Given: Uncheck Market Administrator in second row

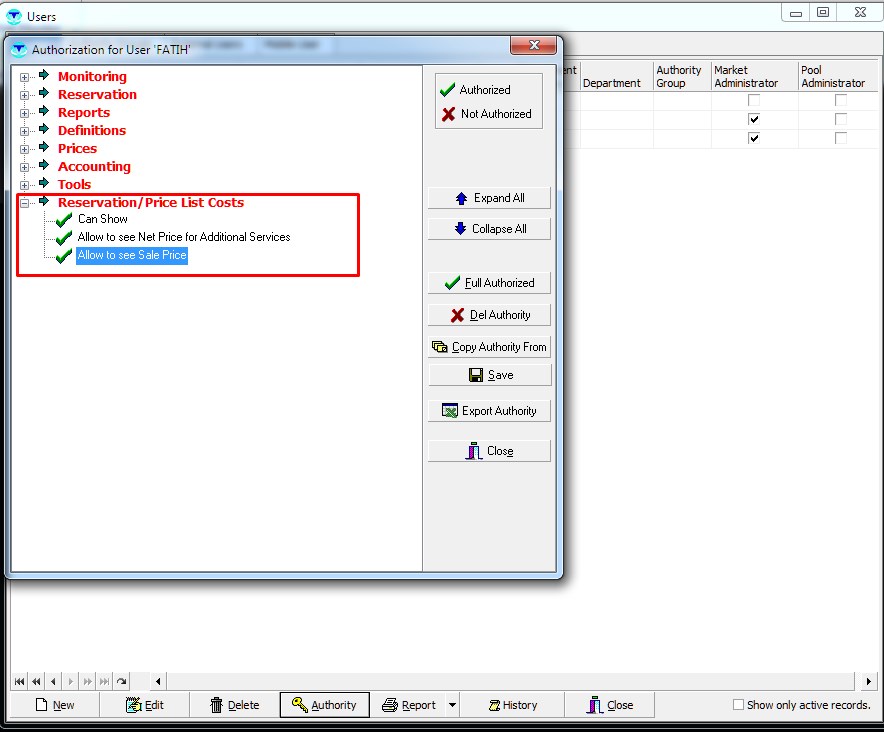Looking at the screenshot, I should pos(754,120).
